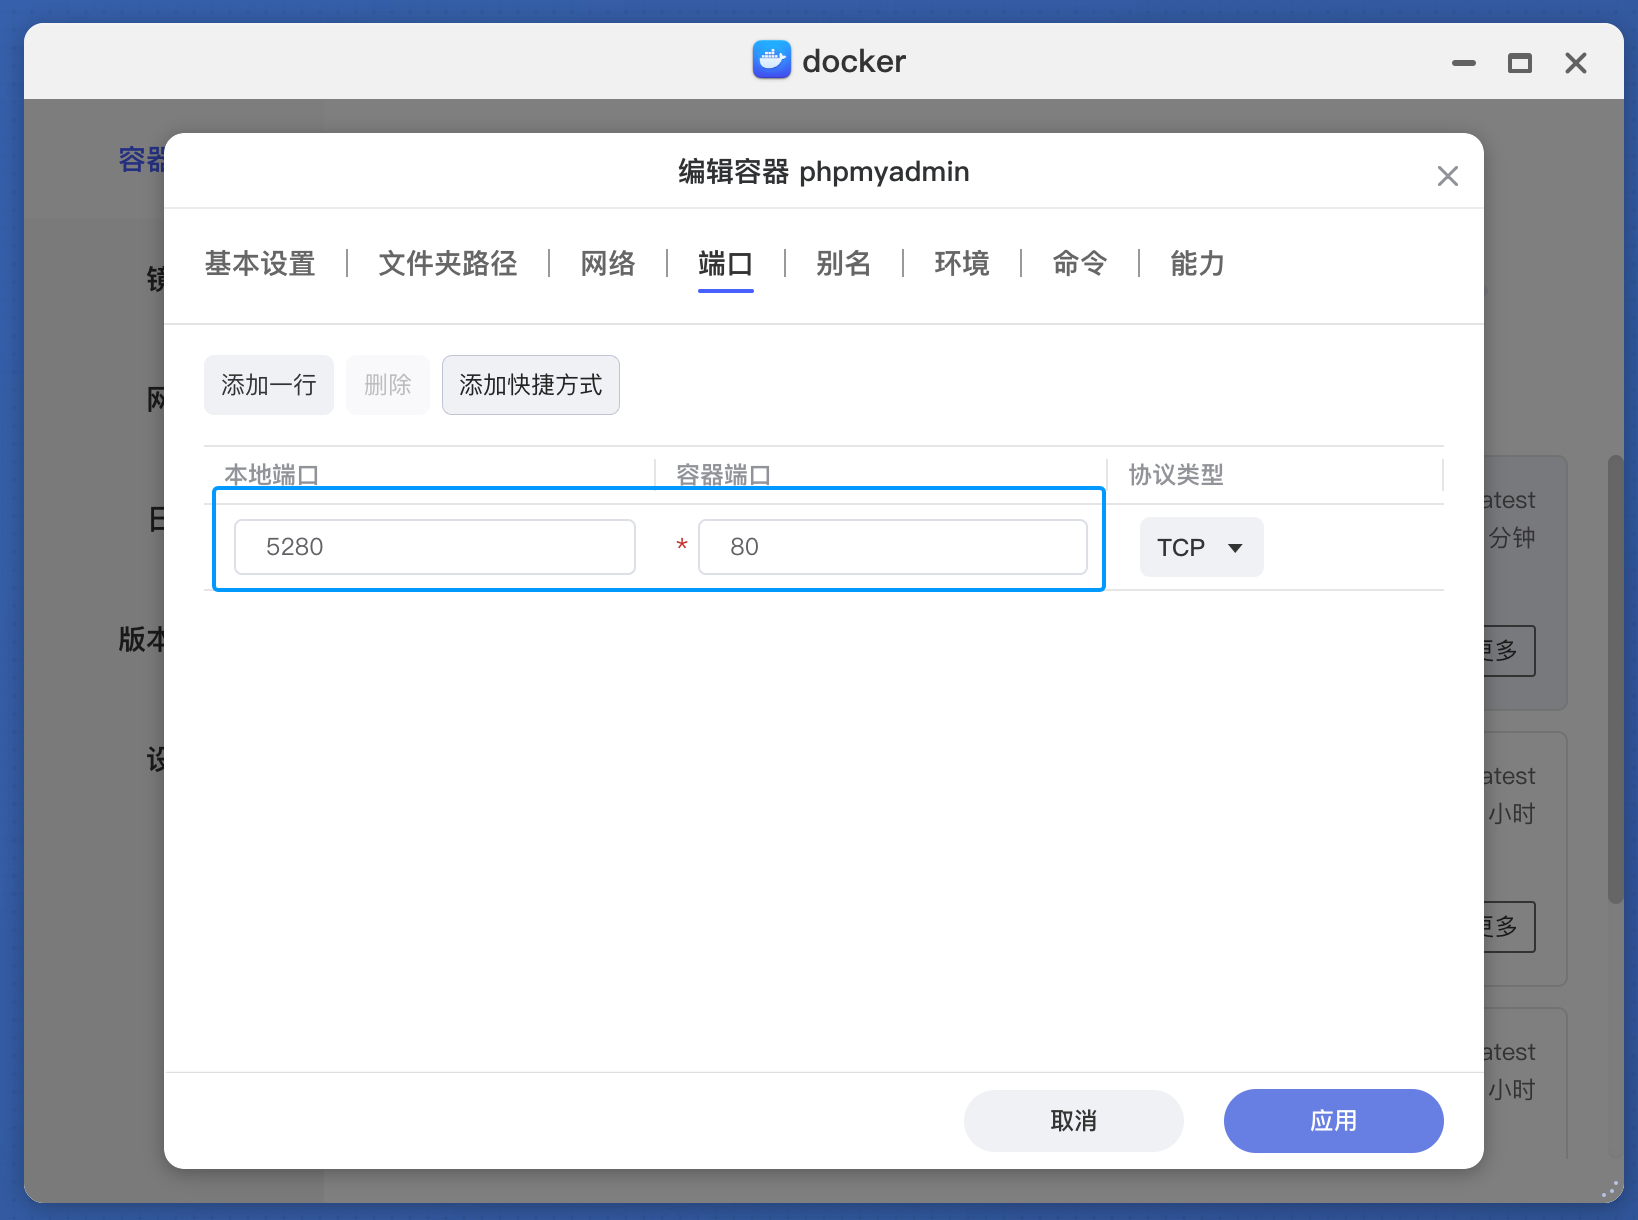The width and height of the screenshot is (1638, 1220).
Task: Close the docker window
Action: pyautogui.click(x=1576, y=63)
